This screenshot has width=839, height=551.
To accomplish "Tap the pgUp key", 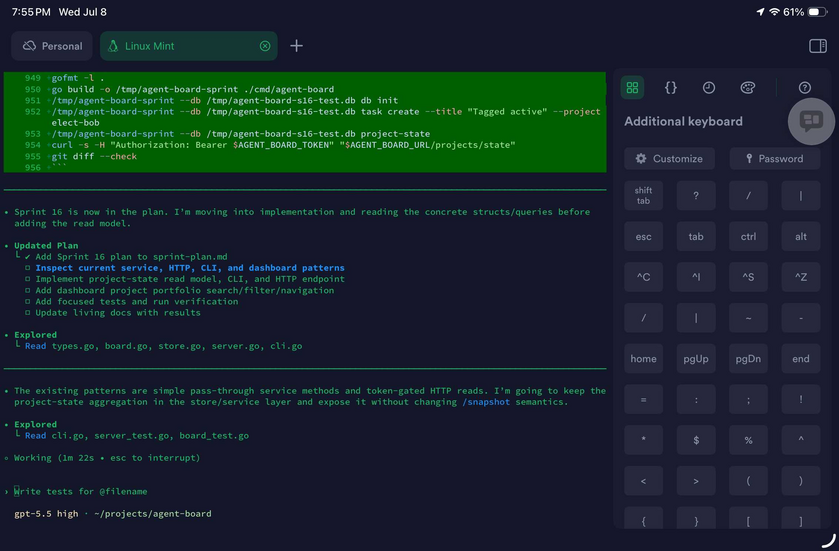I will (x=696, y=358).
